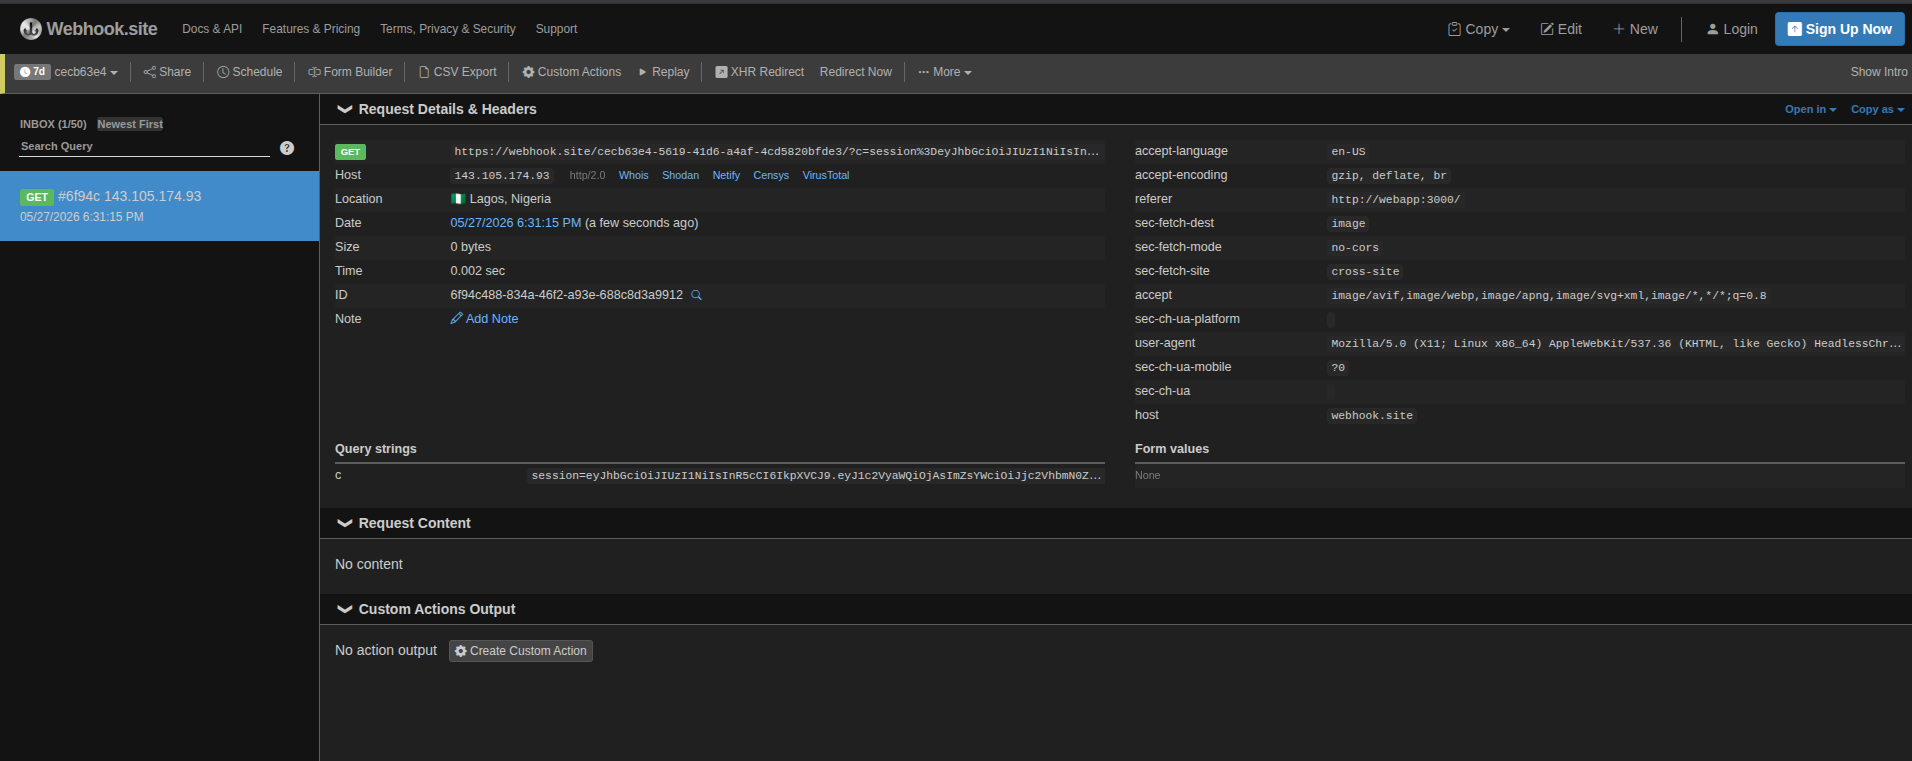Screen dimensions: 1912x761
Task: Open Features & Pricing page
Action: (311, 29)
